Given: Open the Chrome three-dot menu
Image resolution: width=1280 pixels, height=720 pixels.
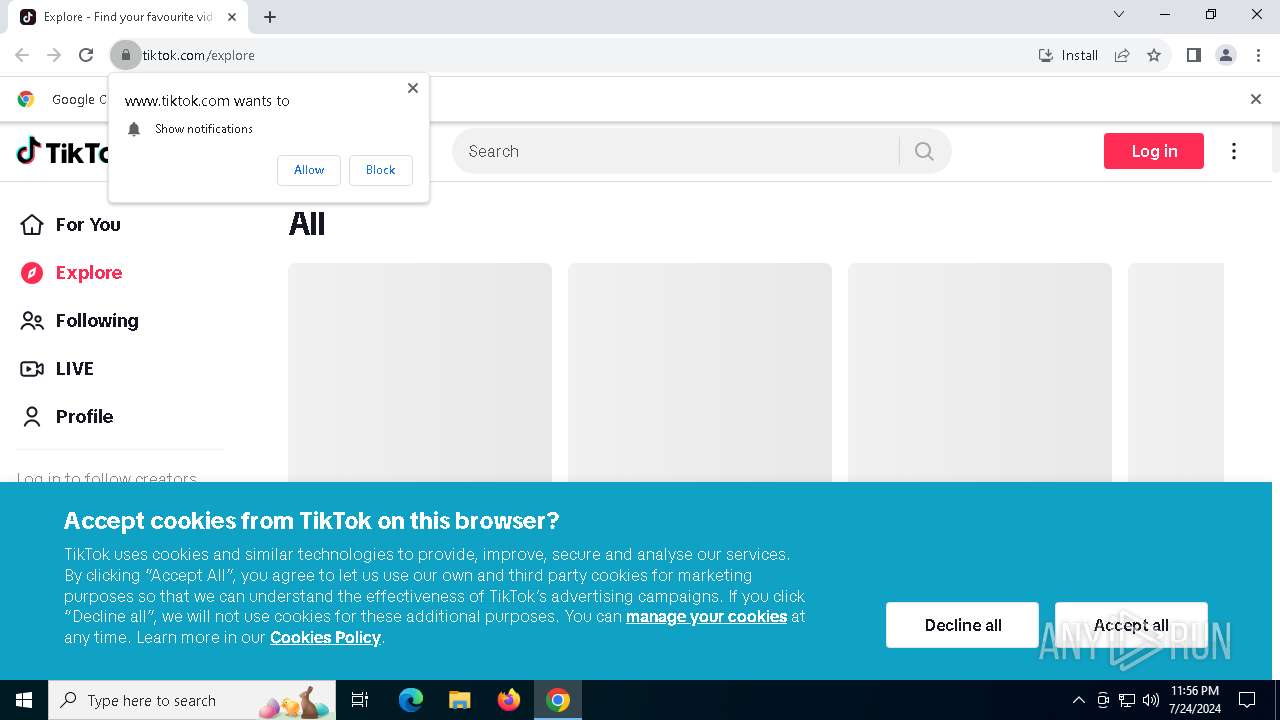Looking at the screenshot, I should tap(1259, 55).
